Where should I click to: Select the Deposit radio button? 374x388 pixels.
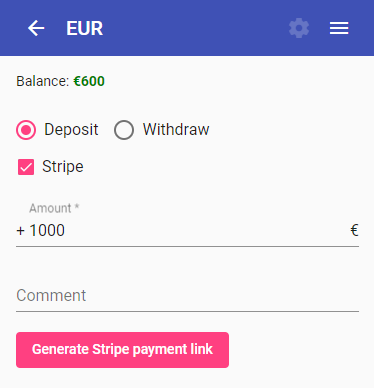(26, 130)
